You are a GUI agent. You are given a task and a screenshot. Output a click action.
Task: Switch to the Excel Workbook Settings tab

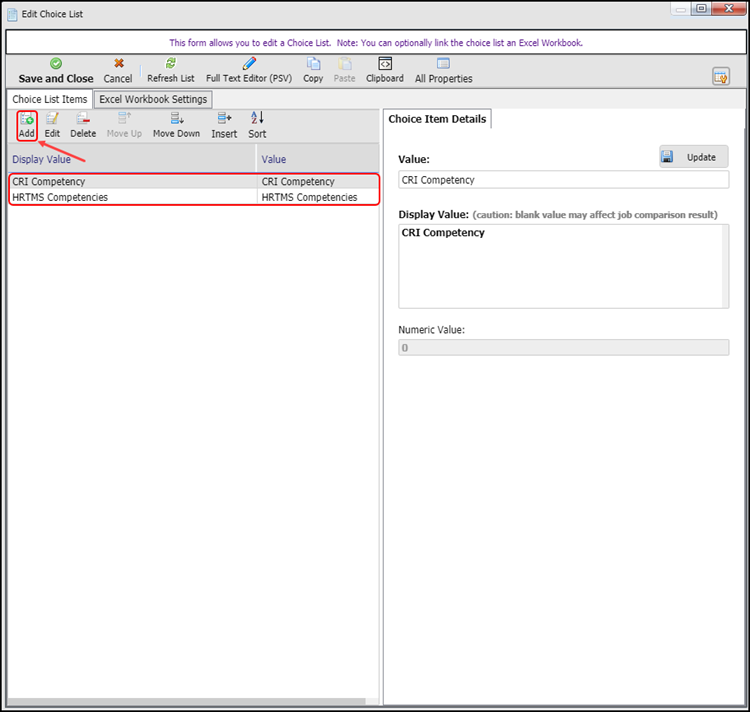153,99
